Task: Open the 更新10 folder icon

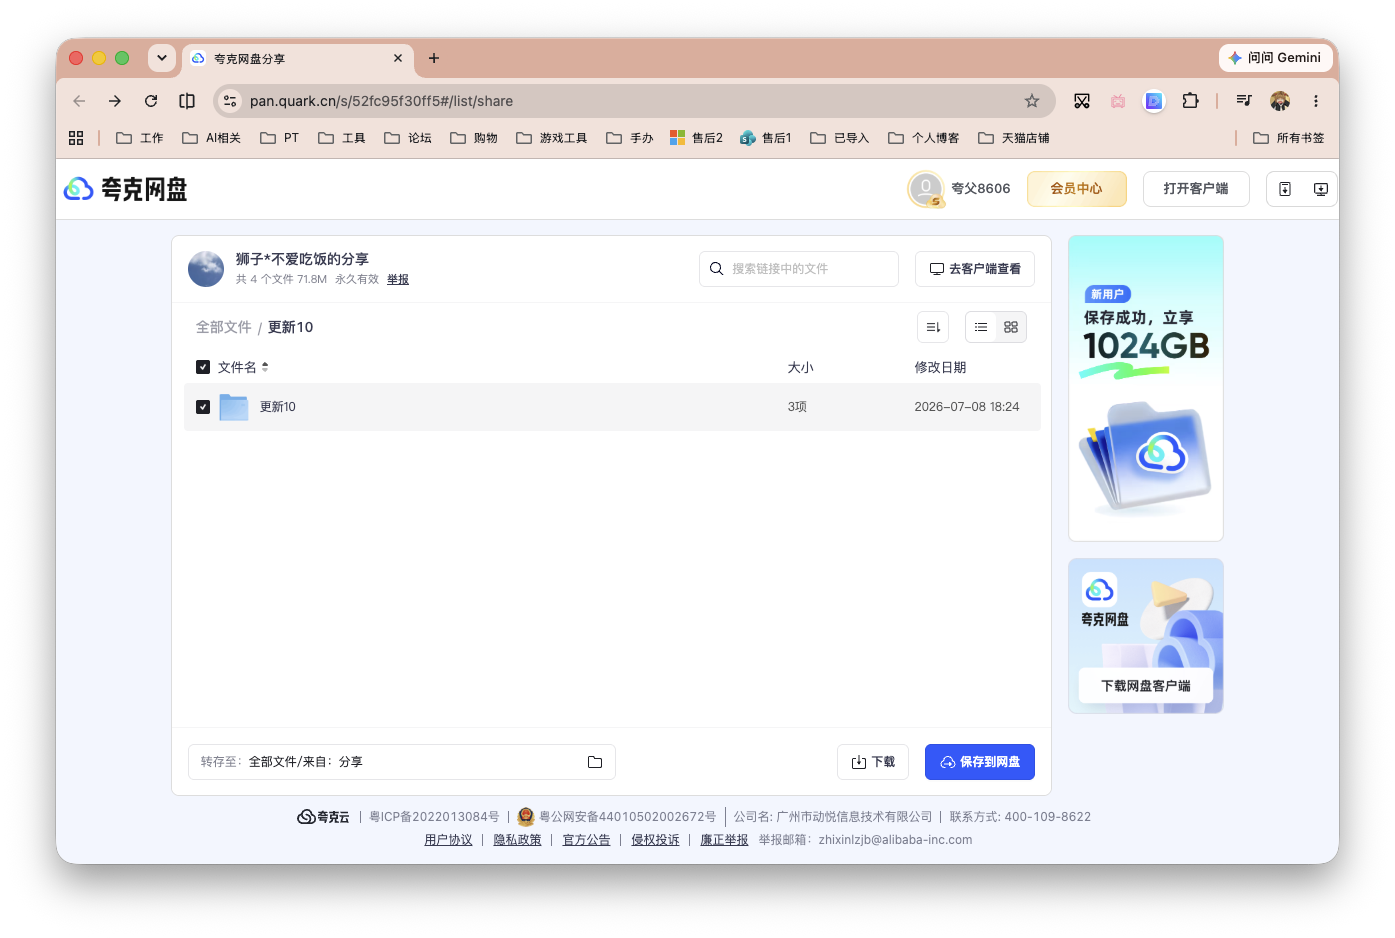Action: pos(233,407)
